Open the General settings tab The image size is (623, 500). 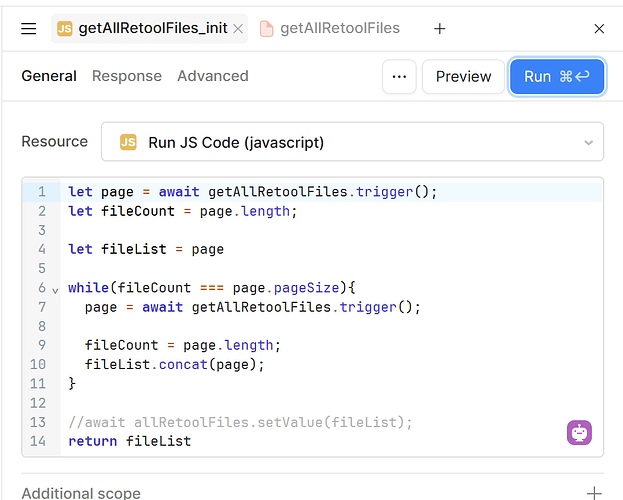click(x=49, y=76)
